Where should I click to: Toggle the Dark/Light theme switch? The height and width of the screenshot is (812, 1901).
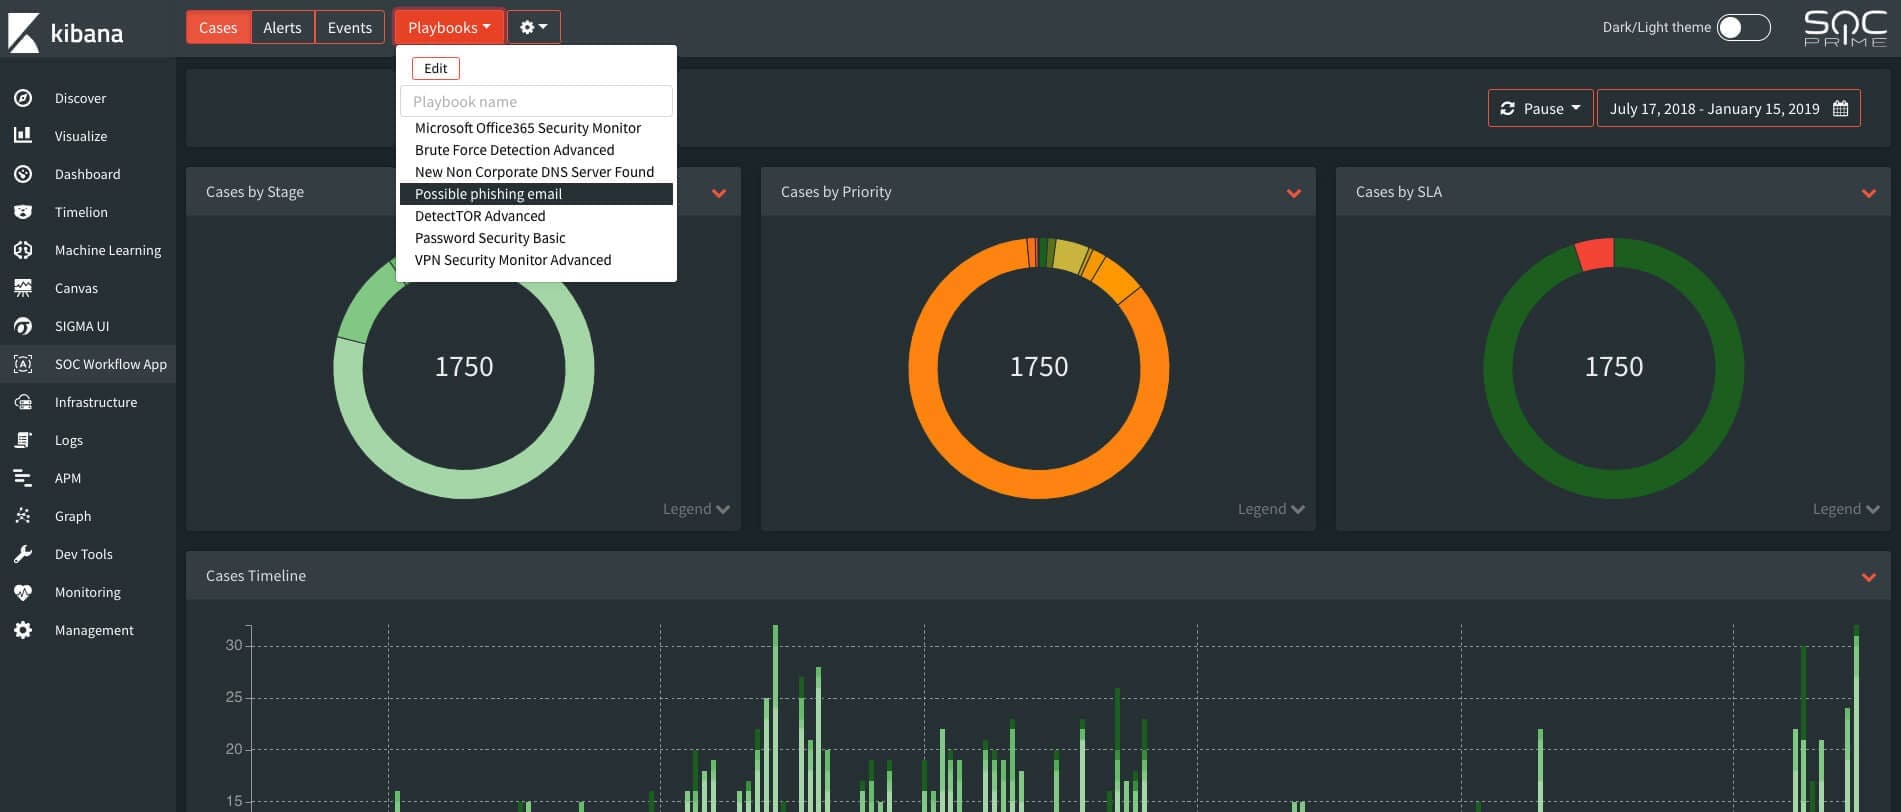[x=1743, y=28]
